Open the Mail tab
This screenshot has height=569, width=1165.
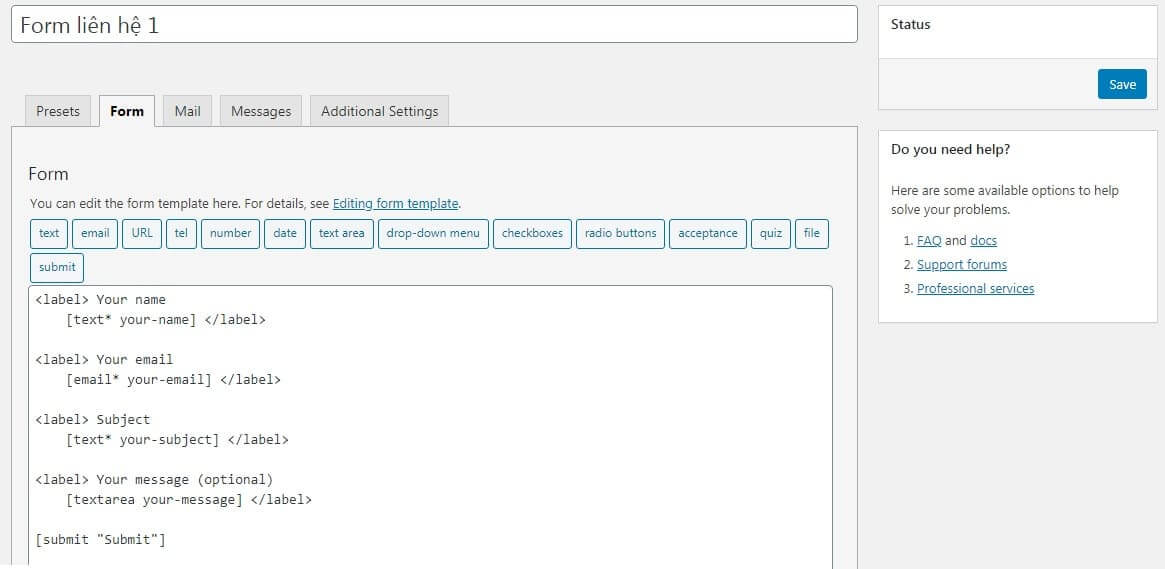(187, 111)
